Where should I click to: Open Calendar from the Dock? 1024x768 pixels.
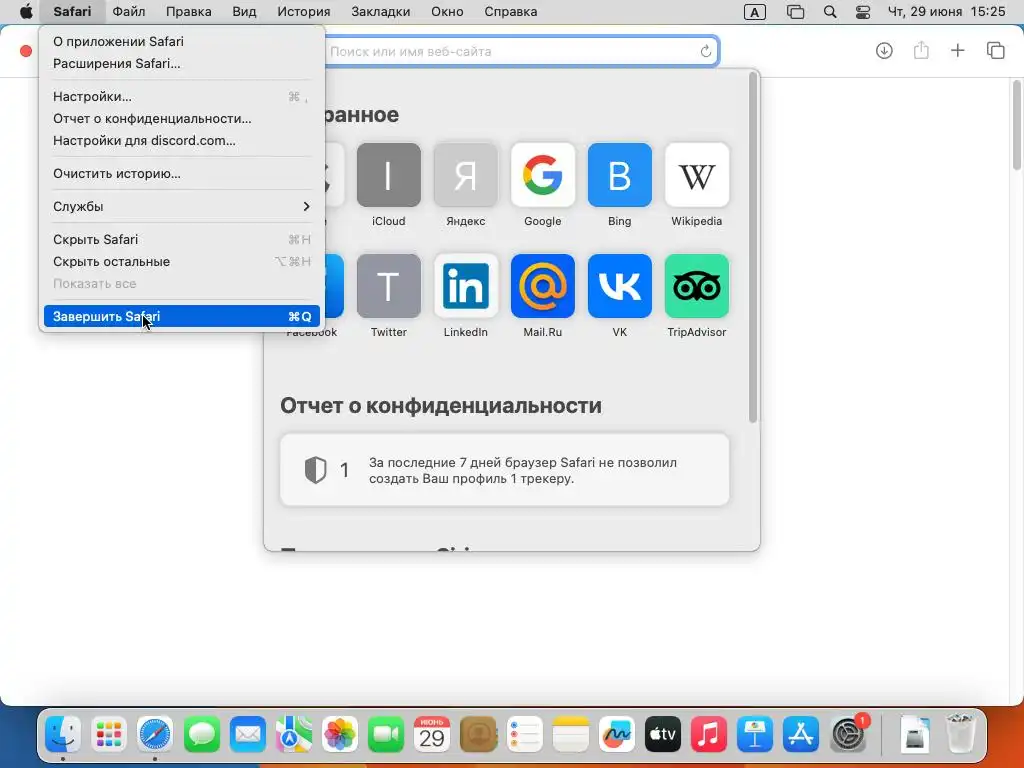point(432,734)
